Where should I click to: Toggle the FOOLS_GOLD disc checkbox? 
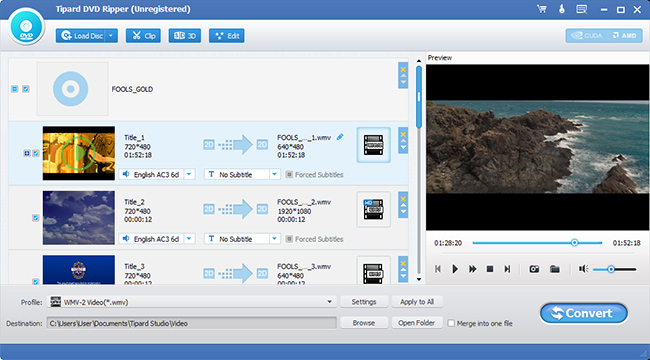pyautogui.click(x=26, y=89)
